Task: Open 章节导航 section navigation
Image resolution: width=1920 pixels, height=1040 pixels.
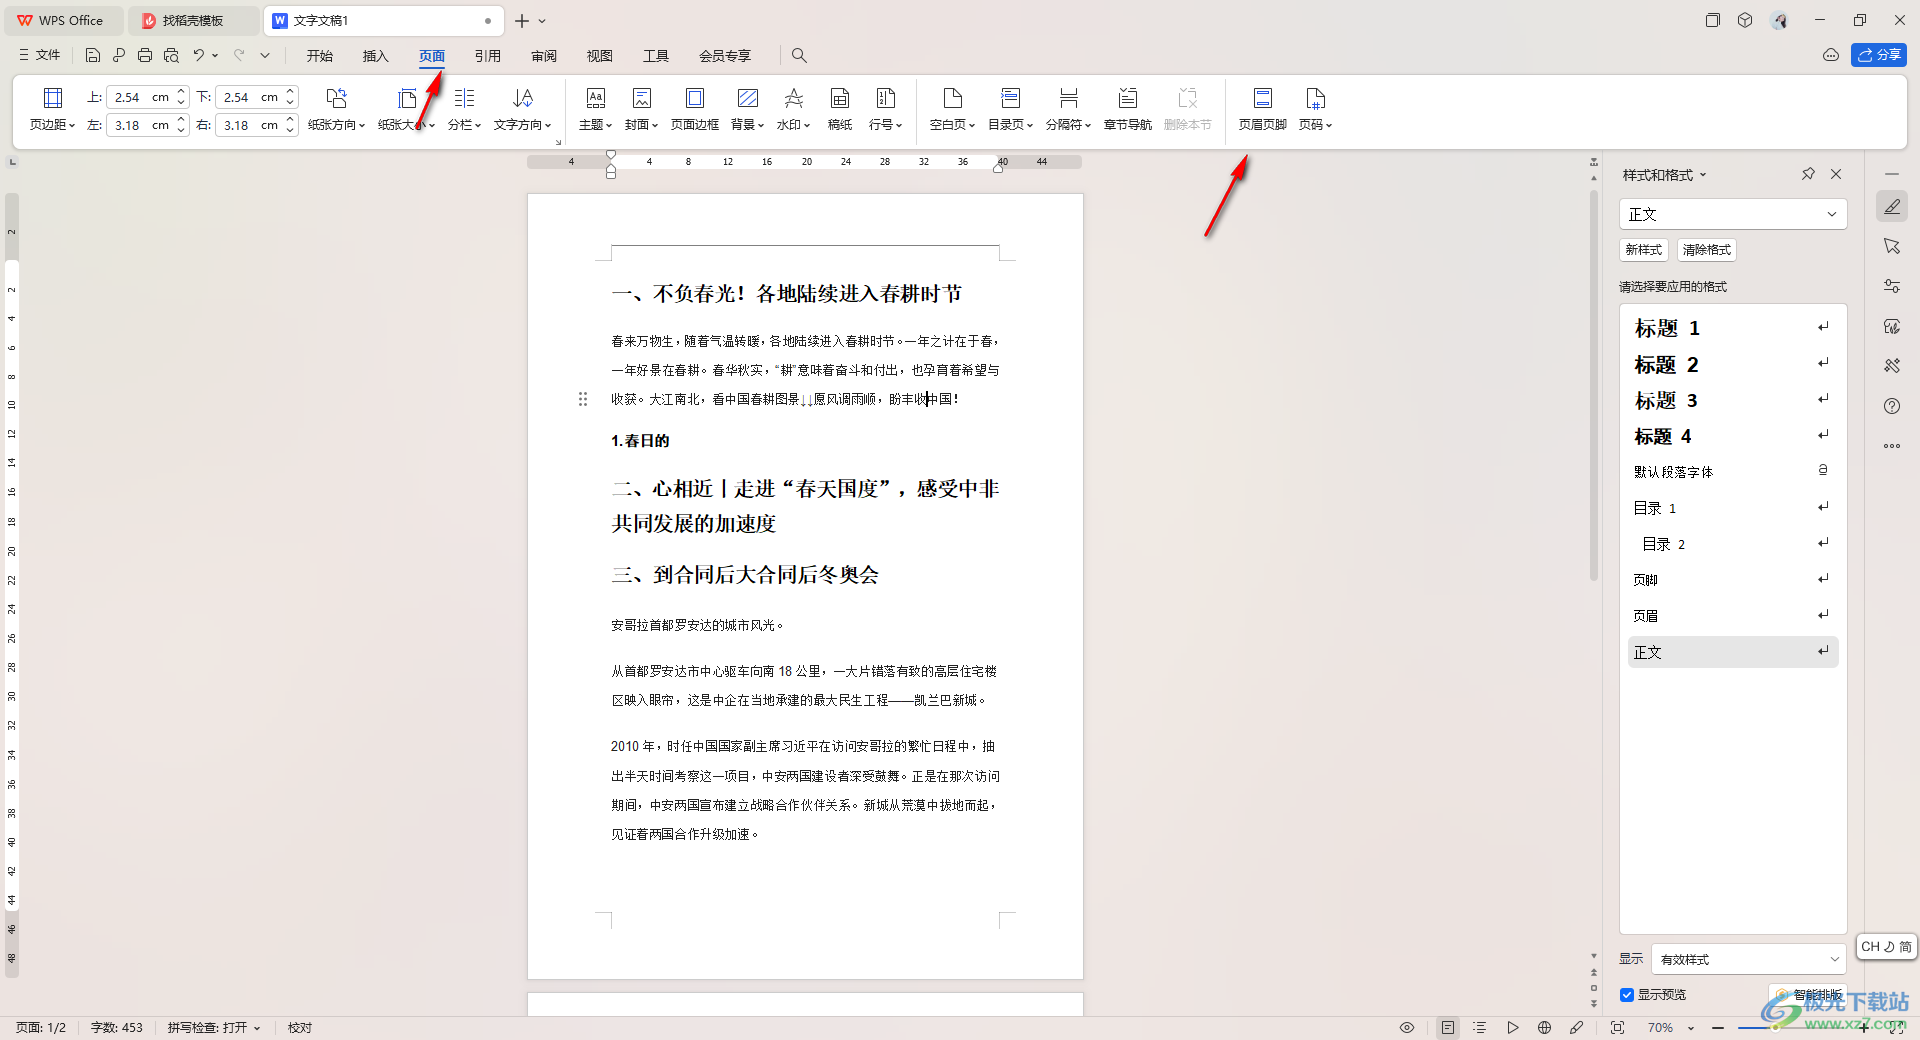Action: (x=1128, y=109)
